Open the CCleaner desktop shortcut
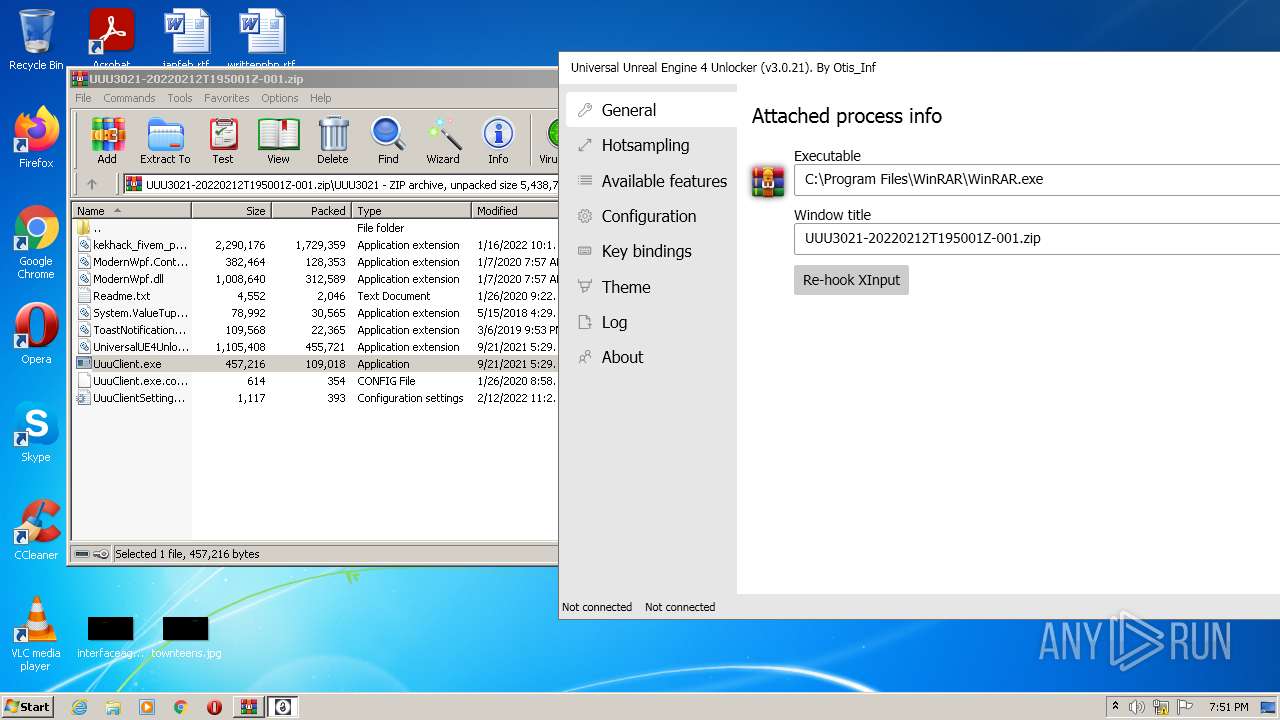This screenshot has height=720, width=1280. coord(36,530)
